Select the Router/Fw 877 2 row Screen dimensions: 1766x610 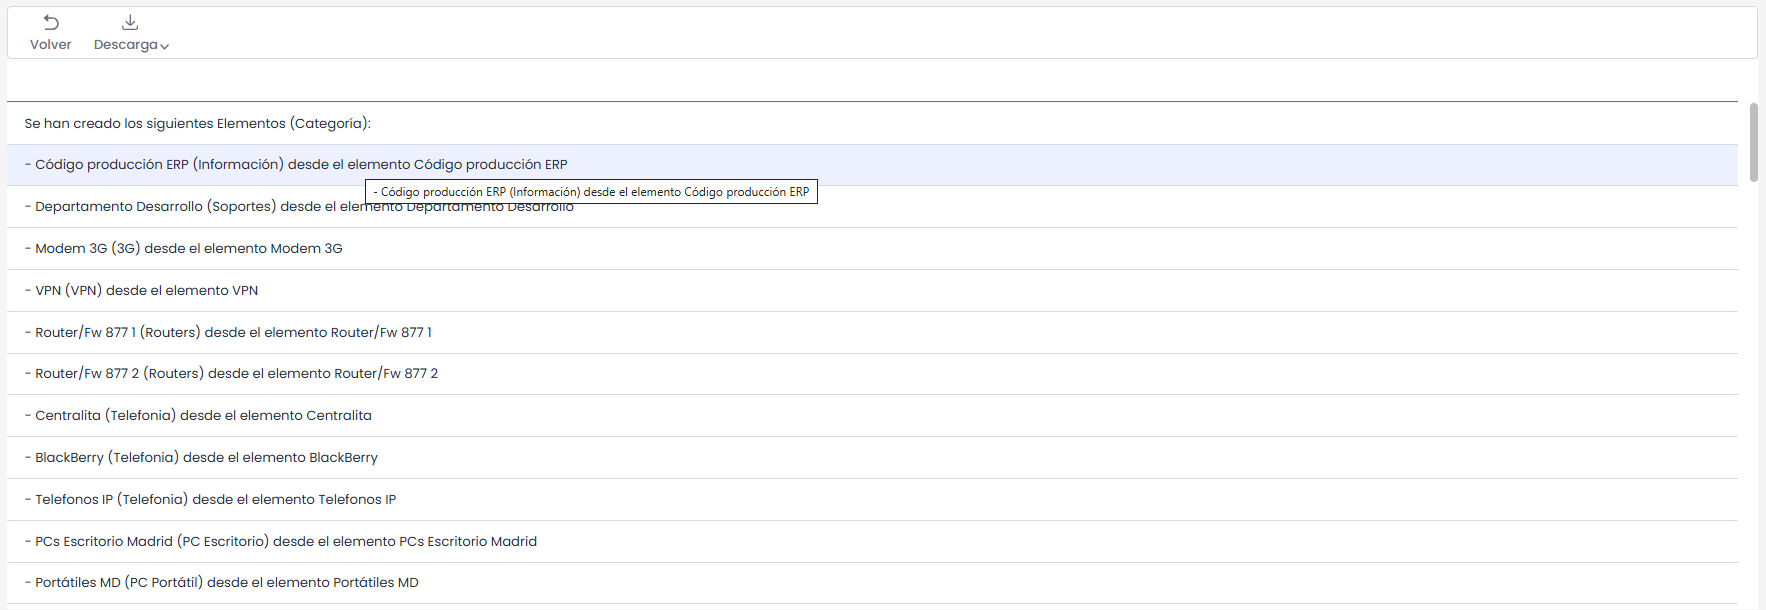click(x=236, y=374)
